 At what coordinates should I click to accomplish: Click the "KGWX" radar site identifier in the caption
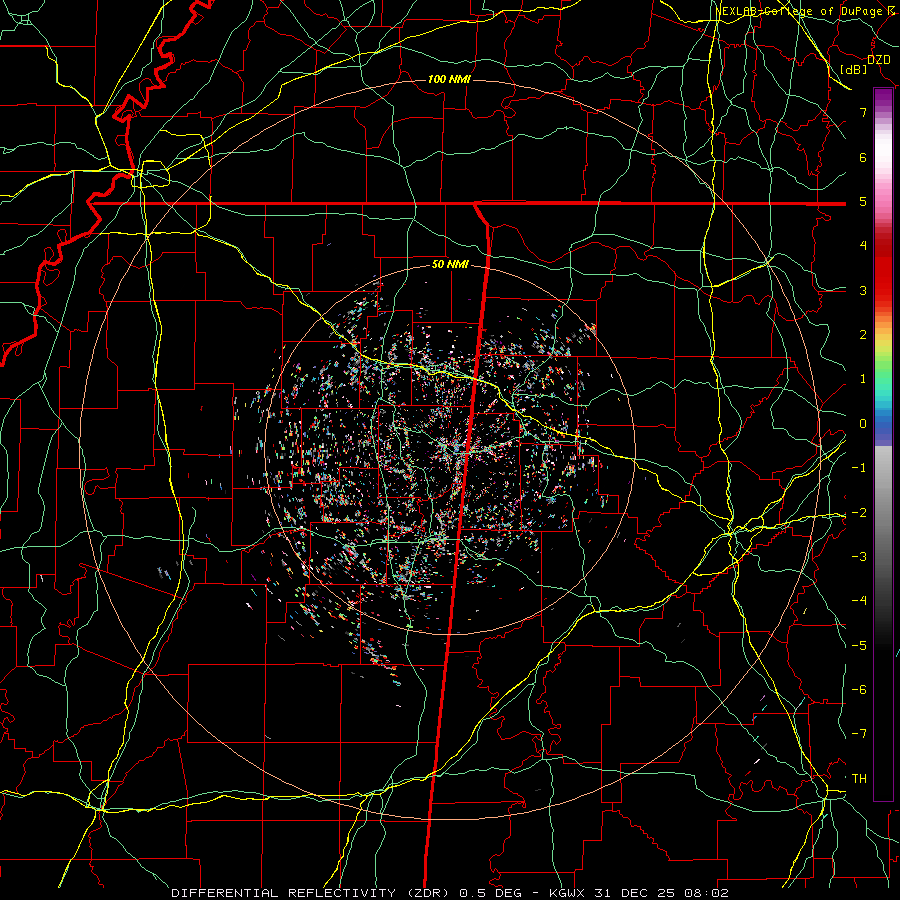(567, 893)
